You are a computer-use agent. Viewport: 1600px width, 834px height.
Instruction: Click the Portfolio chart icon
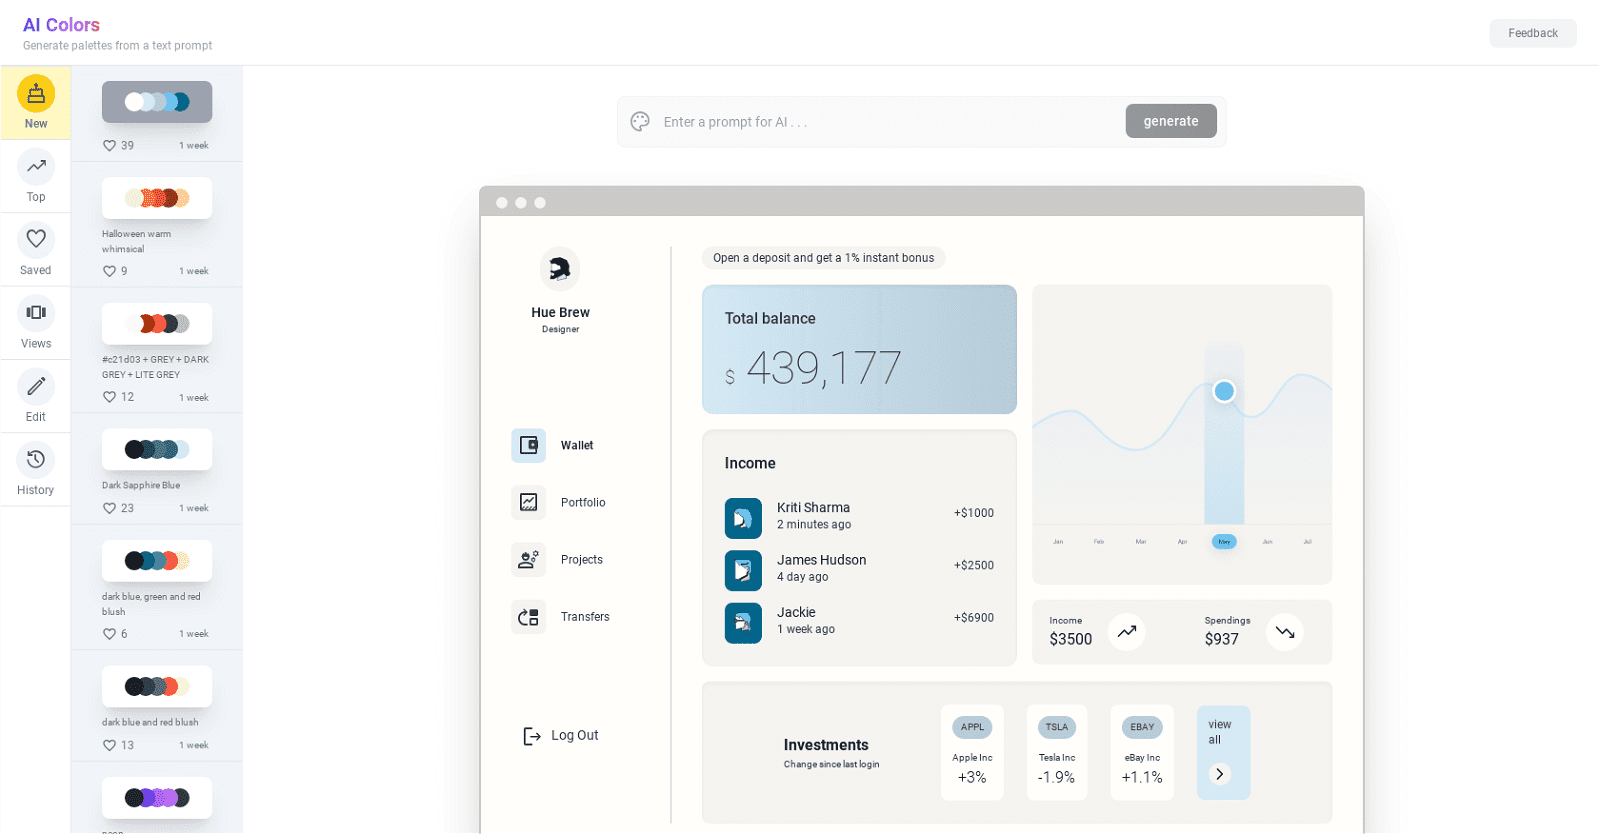click(529, 502)
